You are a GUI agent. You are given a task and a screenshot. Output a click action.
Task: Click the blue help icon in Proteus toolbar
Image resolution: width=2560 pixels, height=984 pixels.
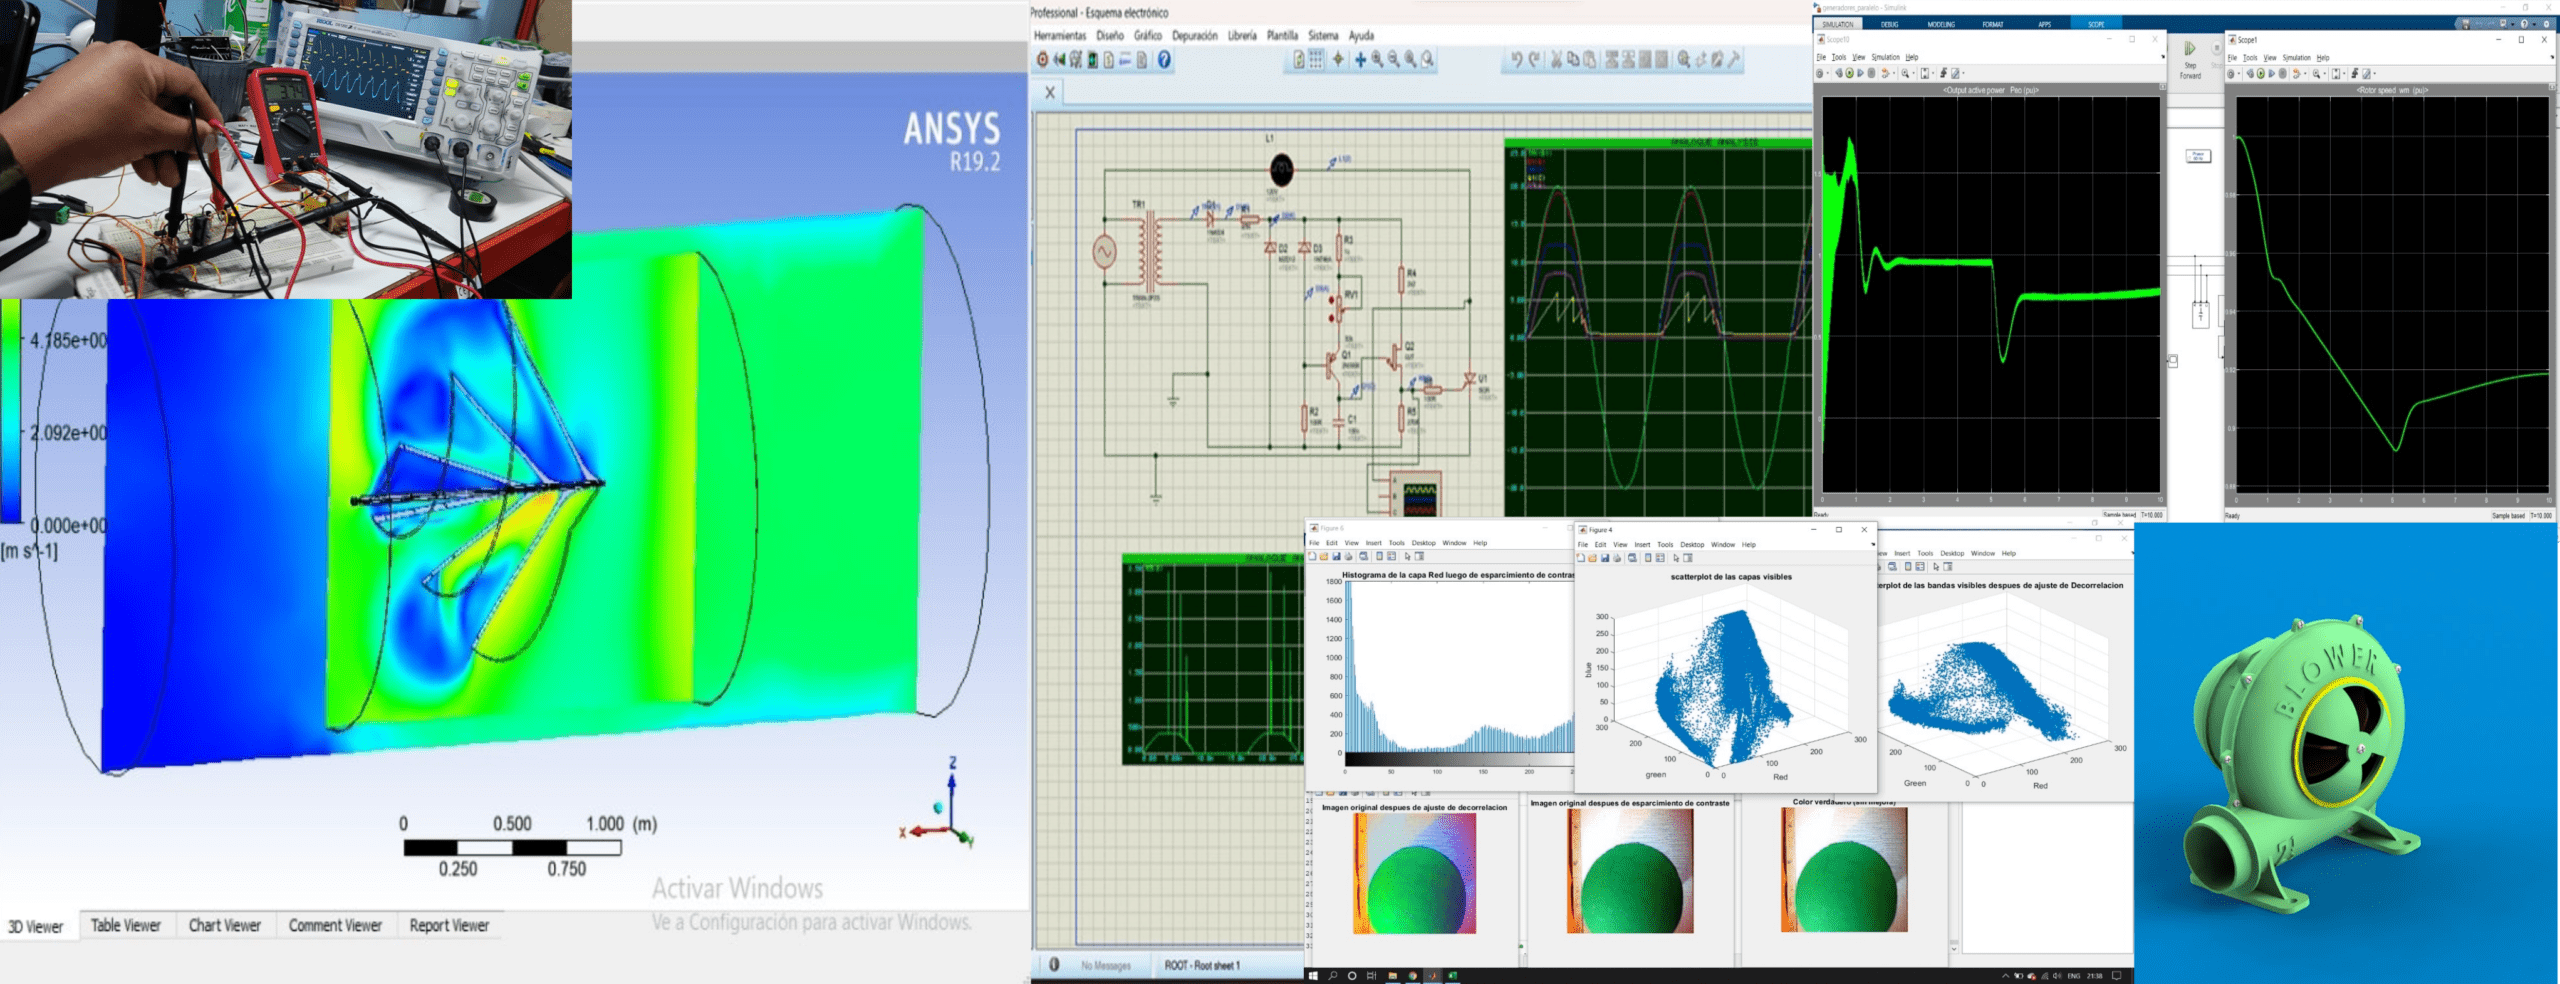tap(1164, 60)
